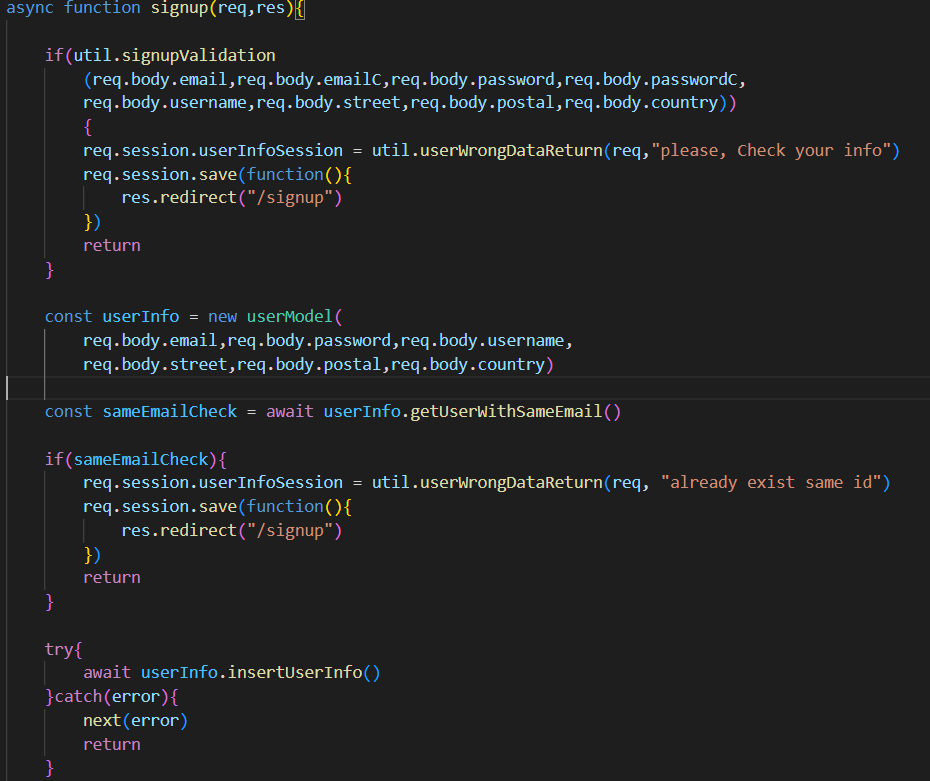The image size is (930, 781).
Task: Click the "please, Check your info" string
Action: [x=771, y=151]
